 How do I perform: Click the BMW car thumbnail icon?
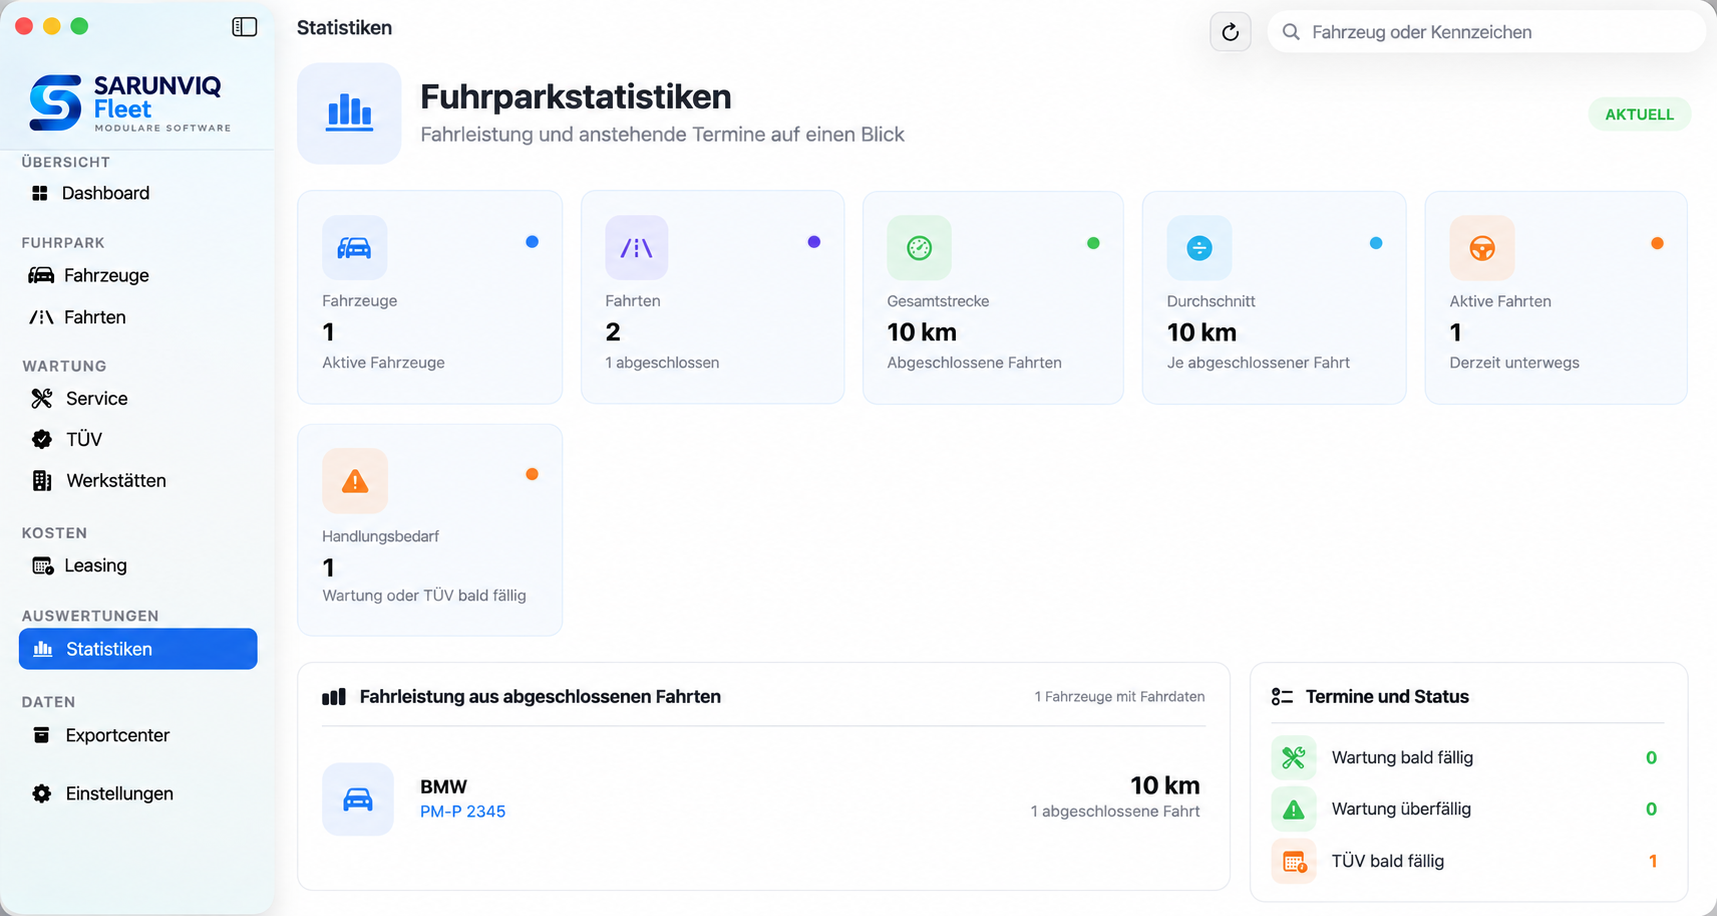358,799
